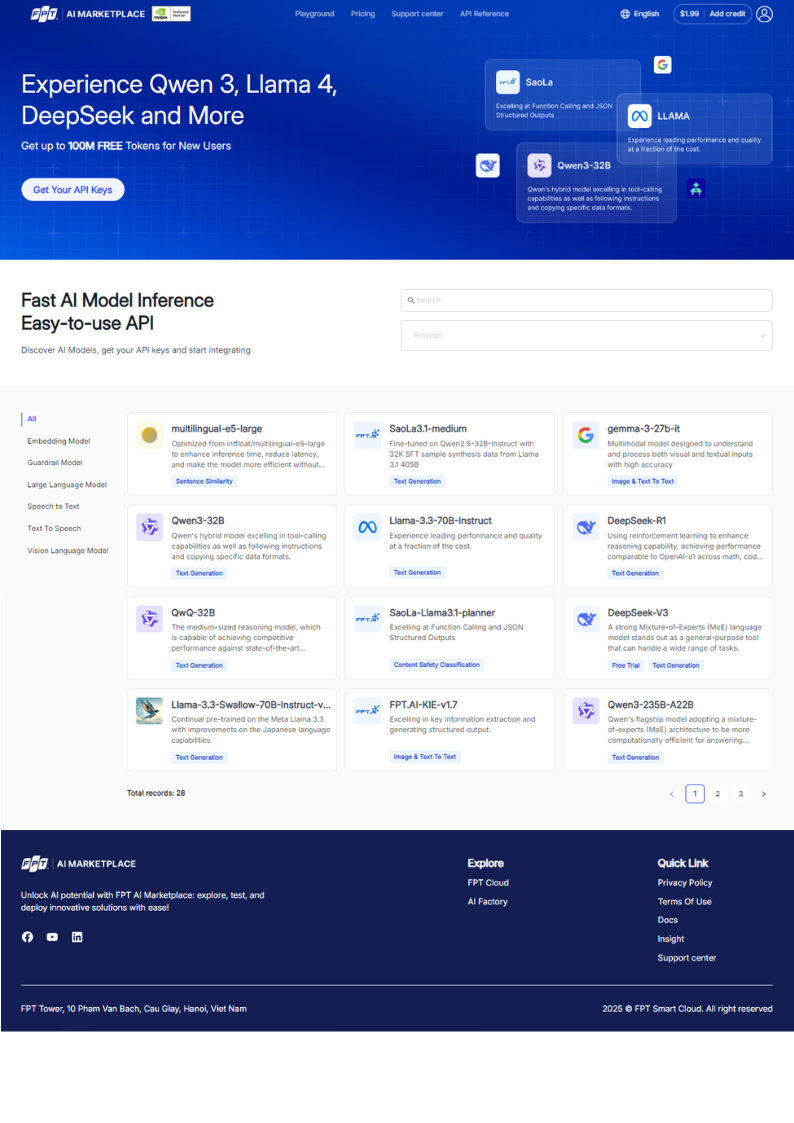Click the Content Safety Classification tag
Image resolution: width=794 pixels, height=1123 pixels.
tap(437, 665)
